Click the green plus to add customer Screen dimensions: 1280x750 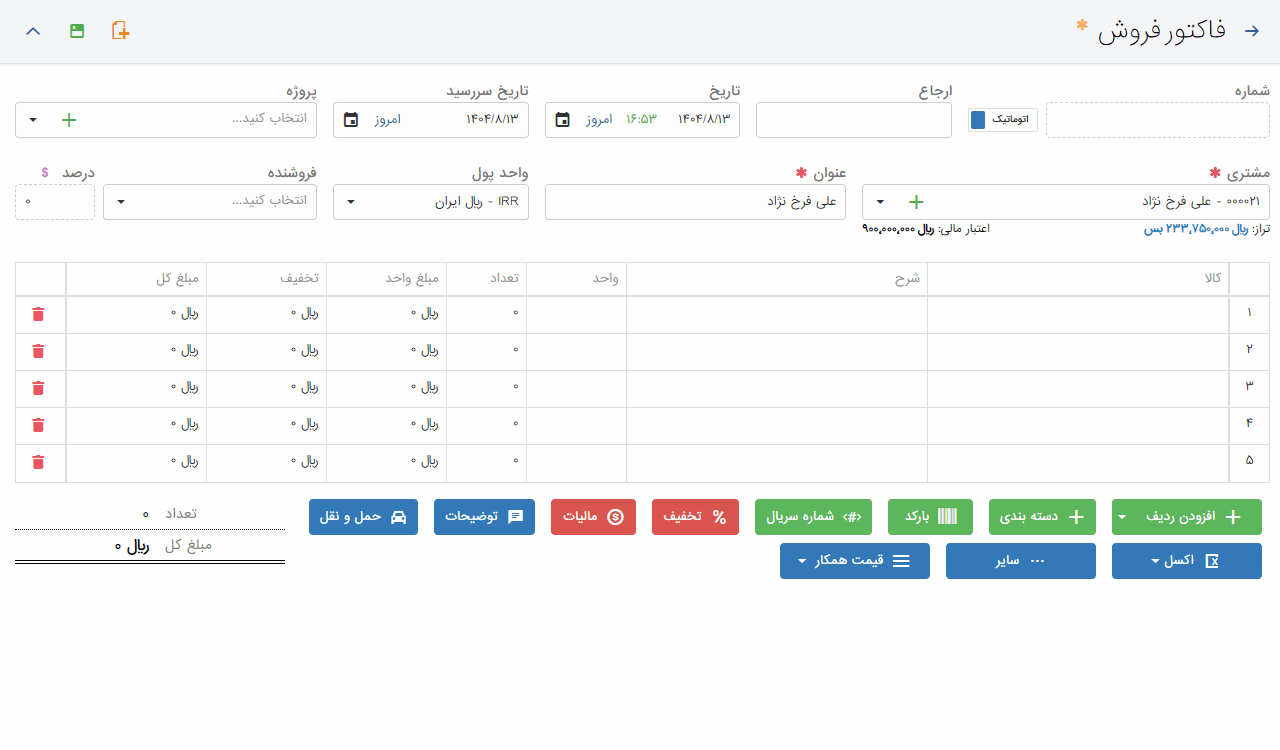(915, 202)
